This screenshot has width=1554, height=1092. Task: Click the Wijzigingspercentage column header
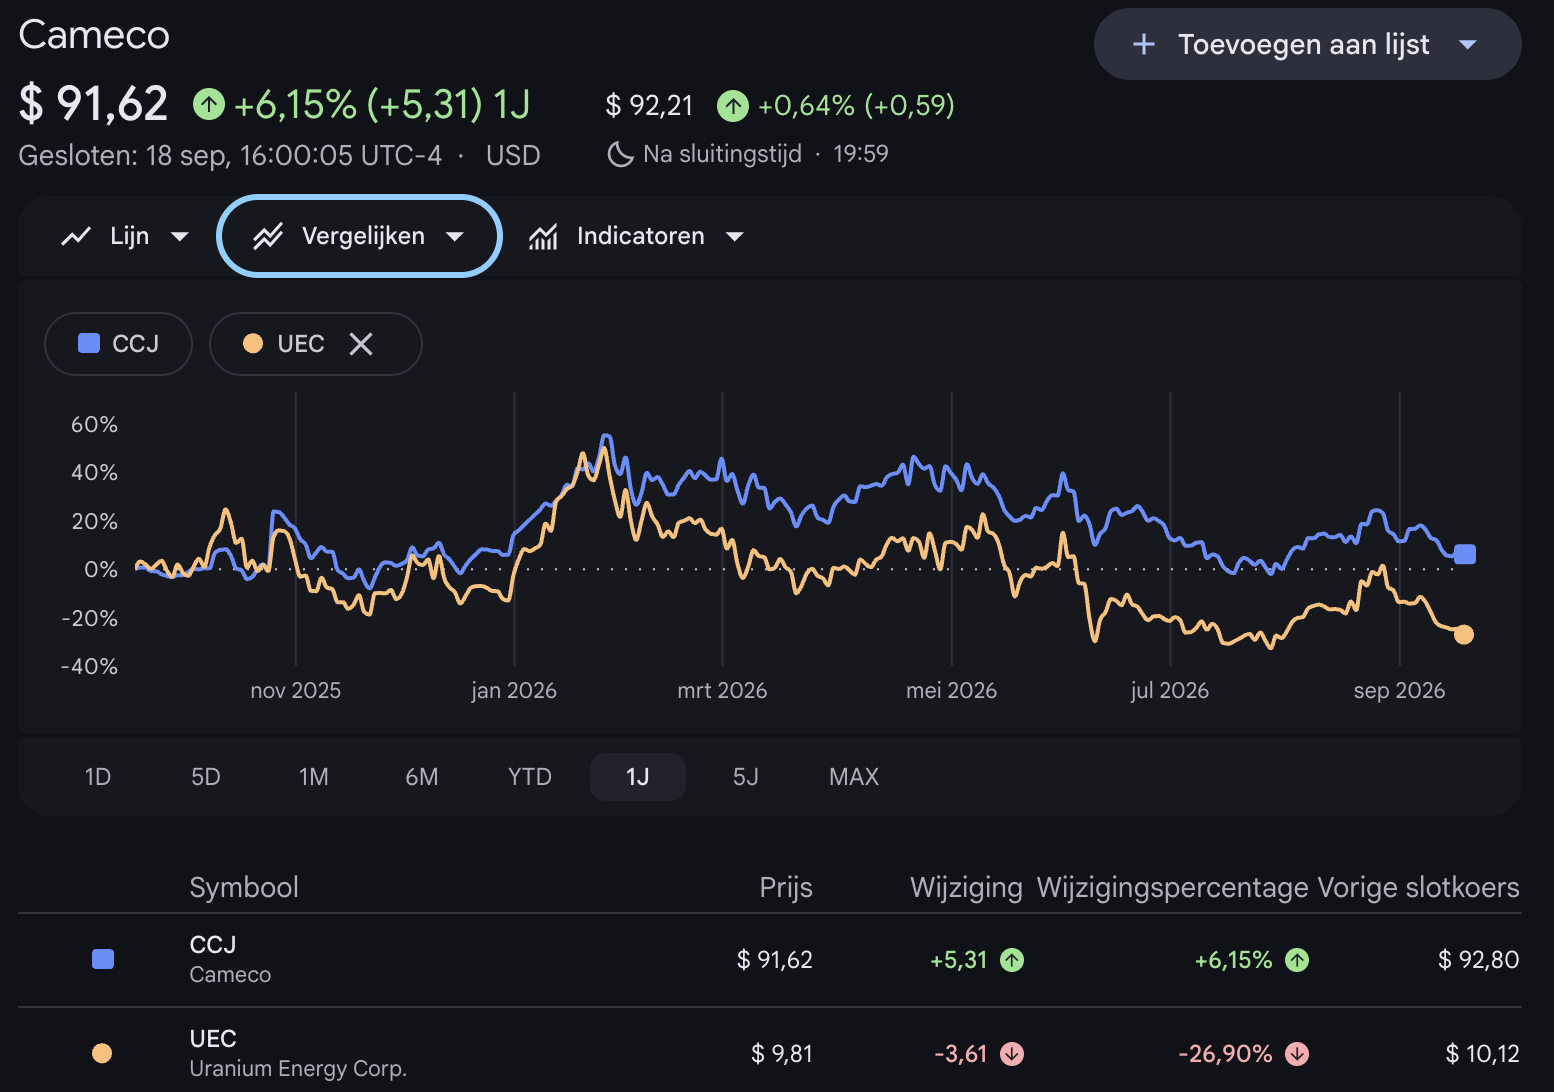pos(1173,887)
